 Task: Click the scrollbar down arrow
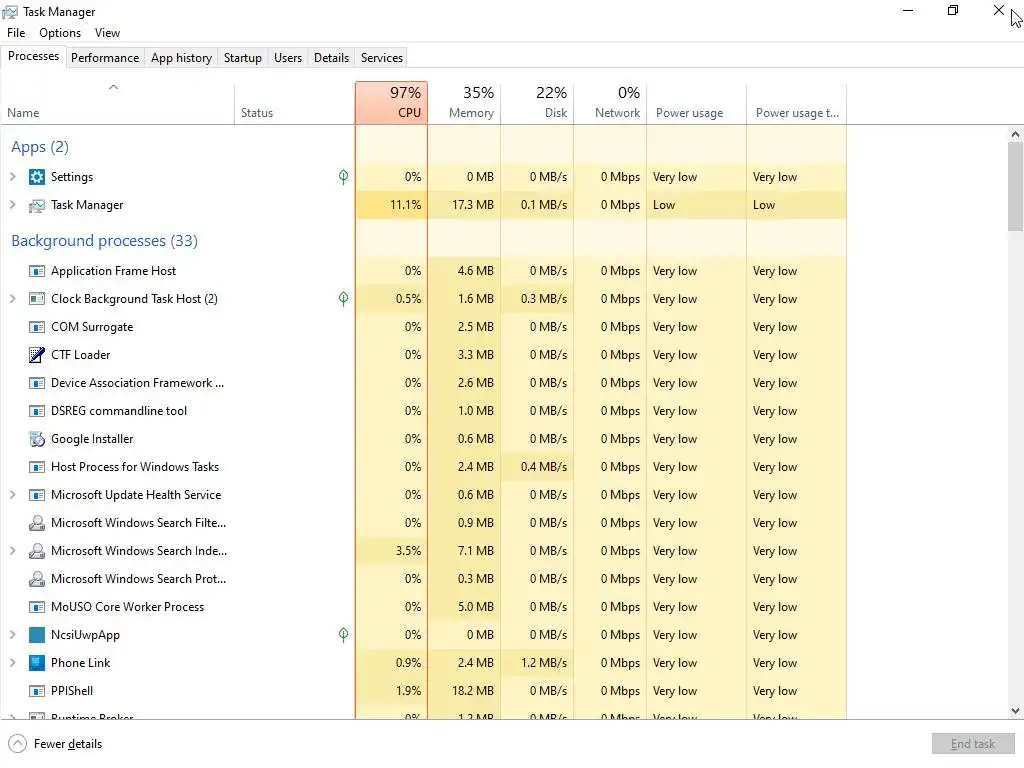click(1015, 711)
